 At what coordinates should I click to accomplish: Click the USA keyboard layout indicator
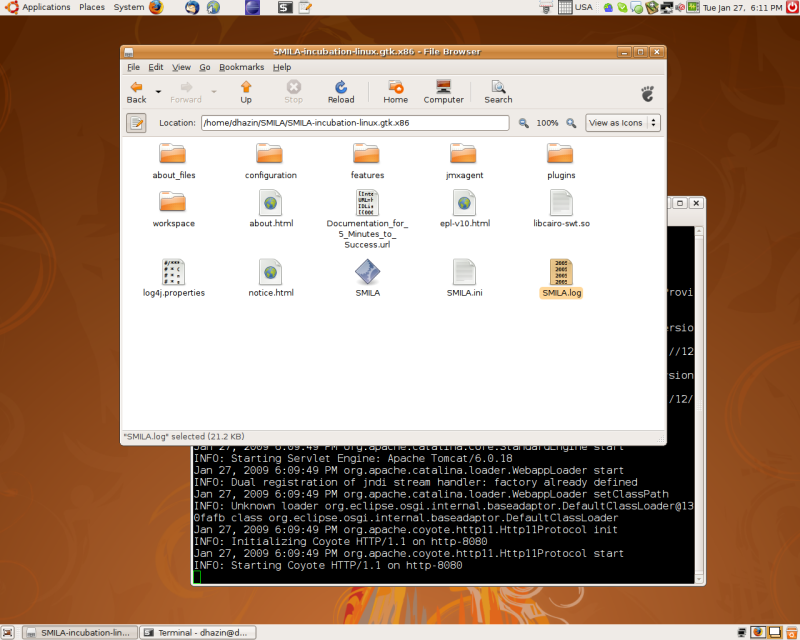[583, 7]
